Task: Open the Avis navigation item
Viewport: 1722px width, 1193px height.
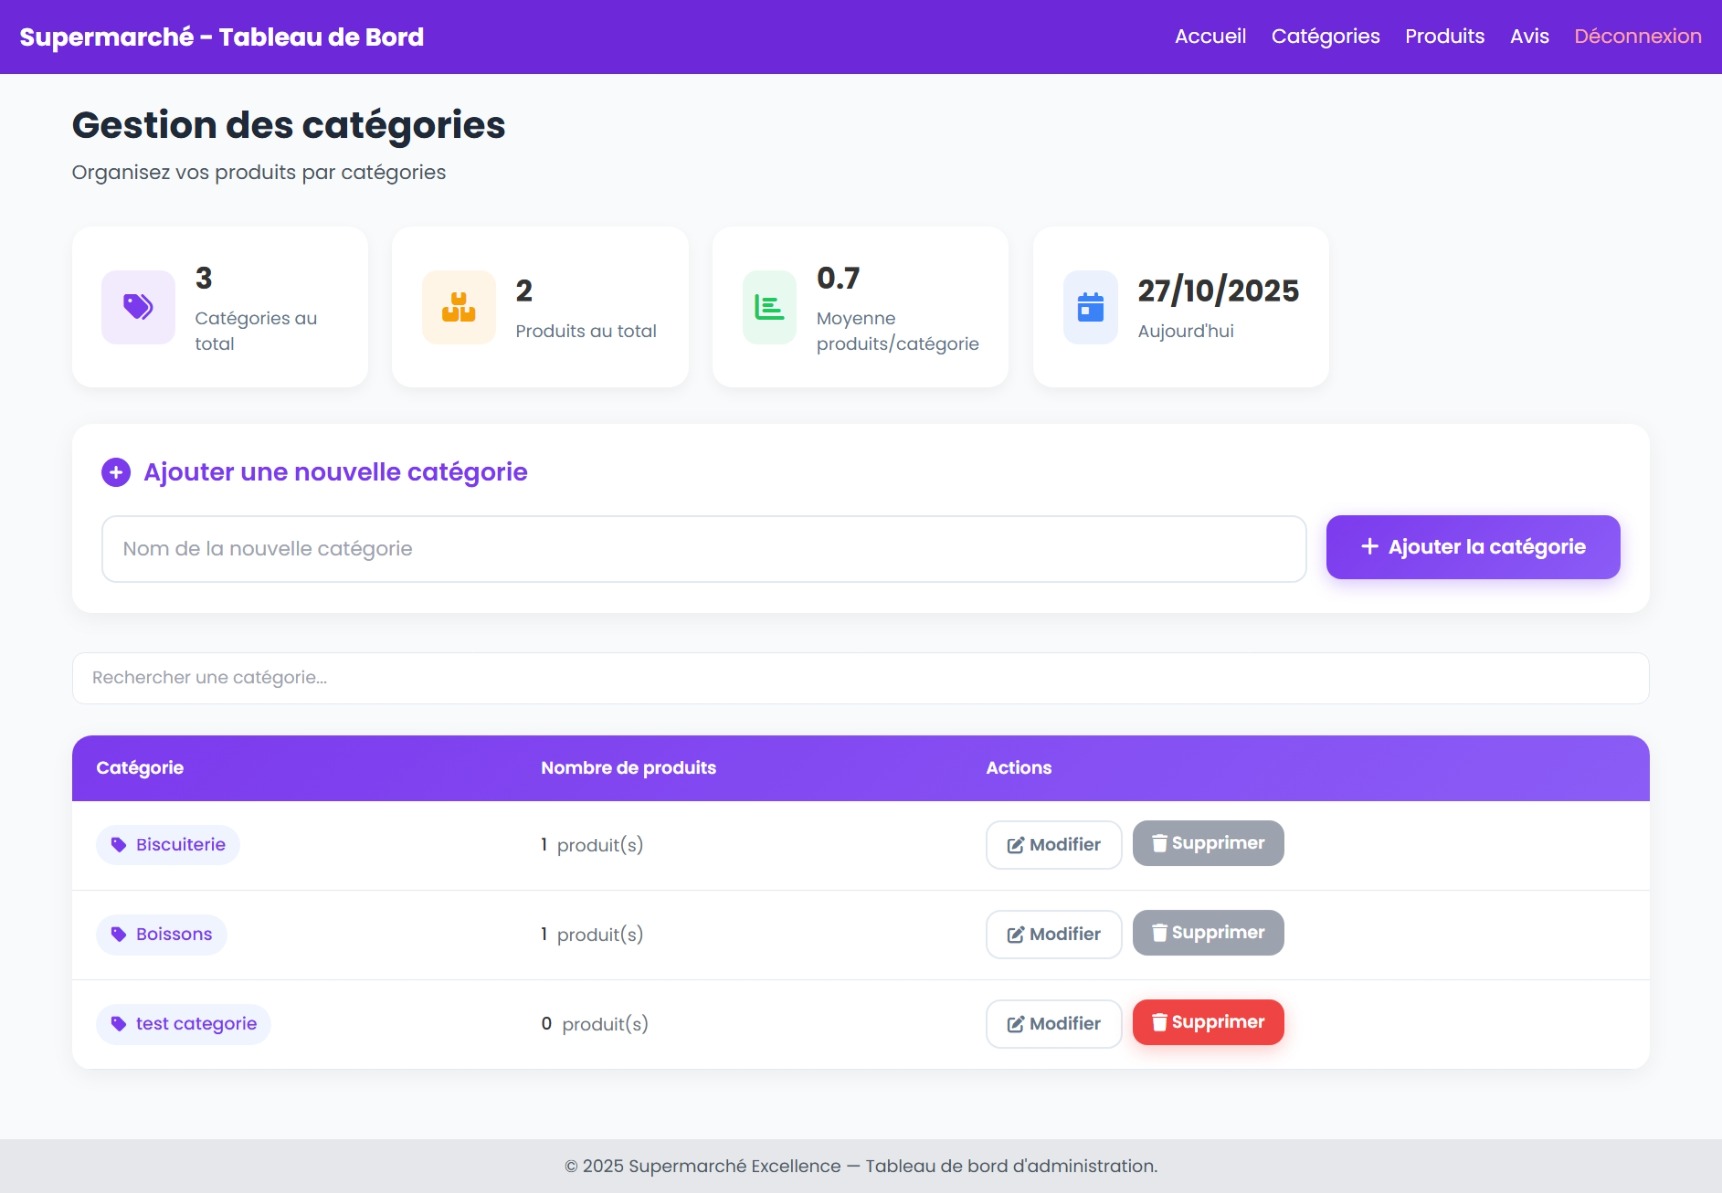Action: 1529,36
